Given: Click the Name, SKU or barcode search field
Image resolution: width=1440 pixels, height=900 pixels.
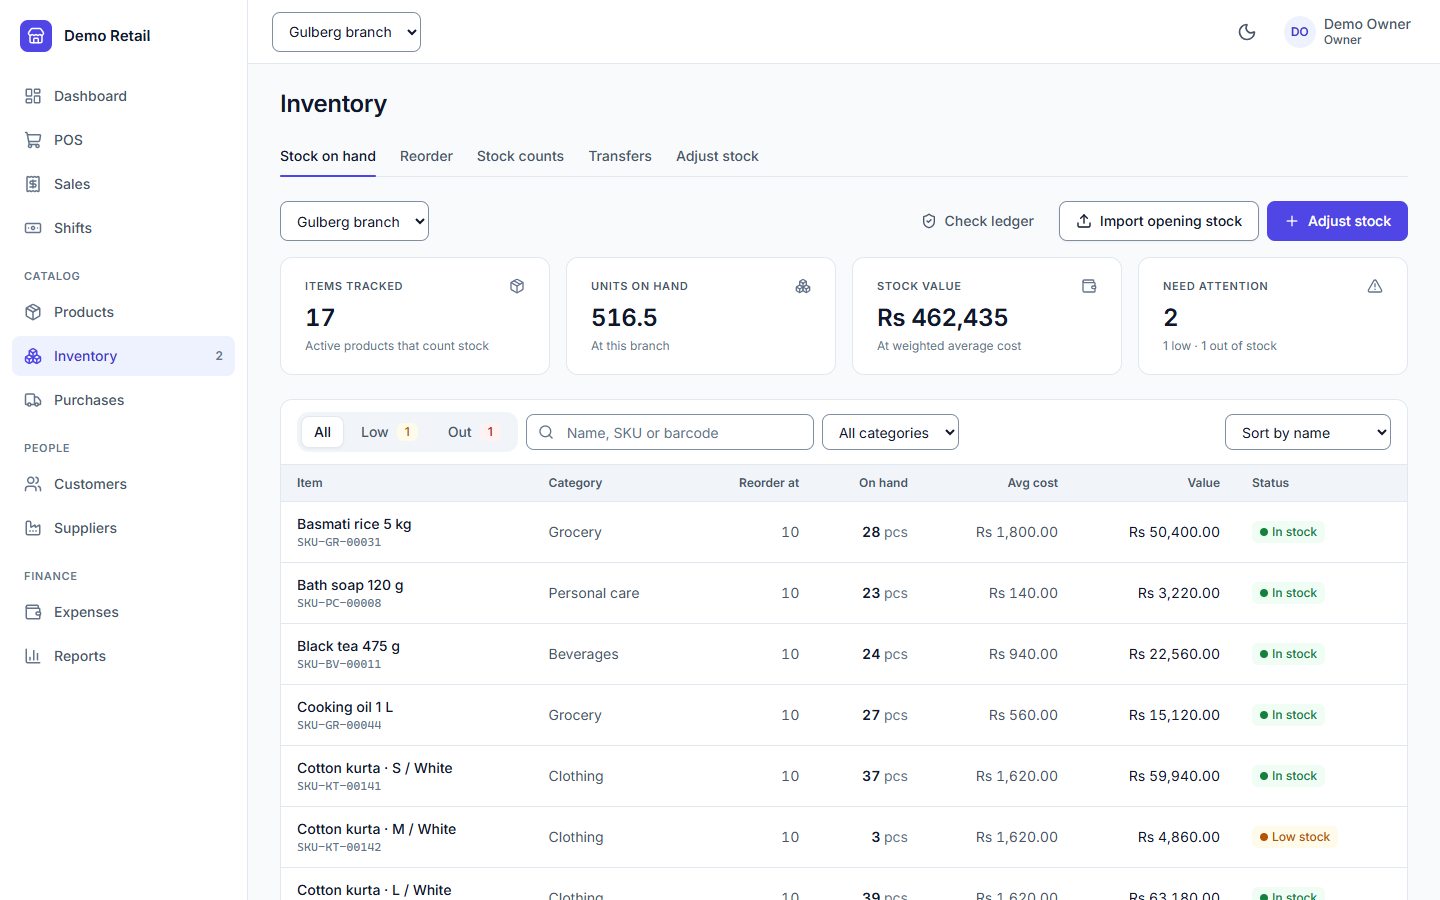Looking at the screenshot, I should pos(670,433).
